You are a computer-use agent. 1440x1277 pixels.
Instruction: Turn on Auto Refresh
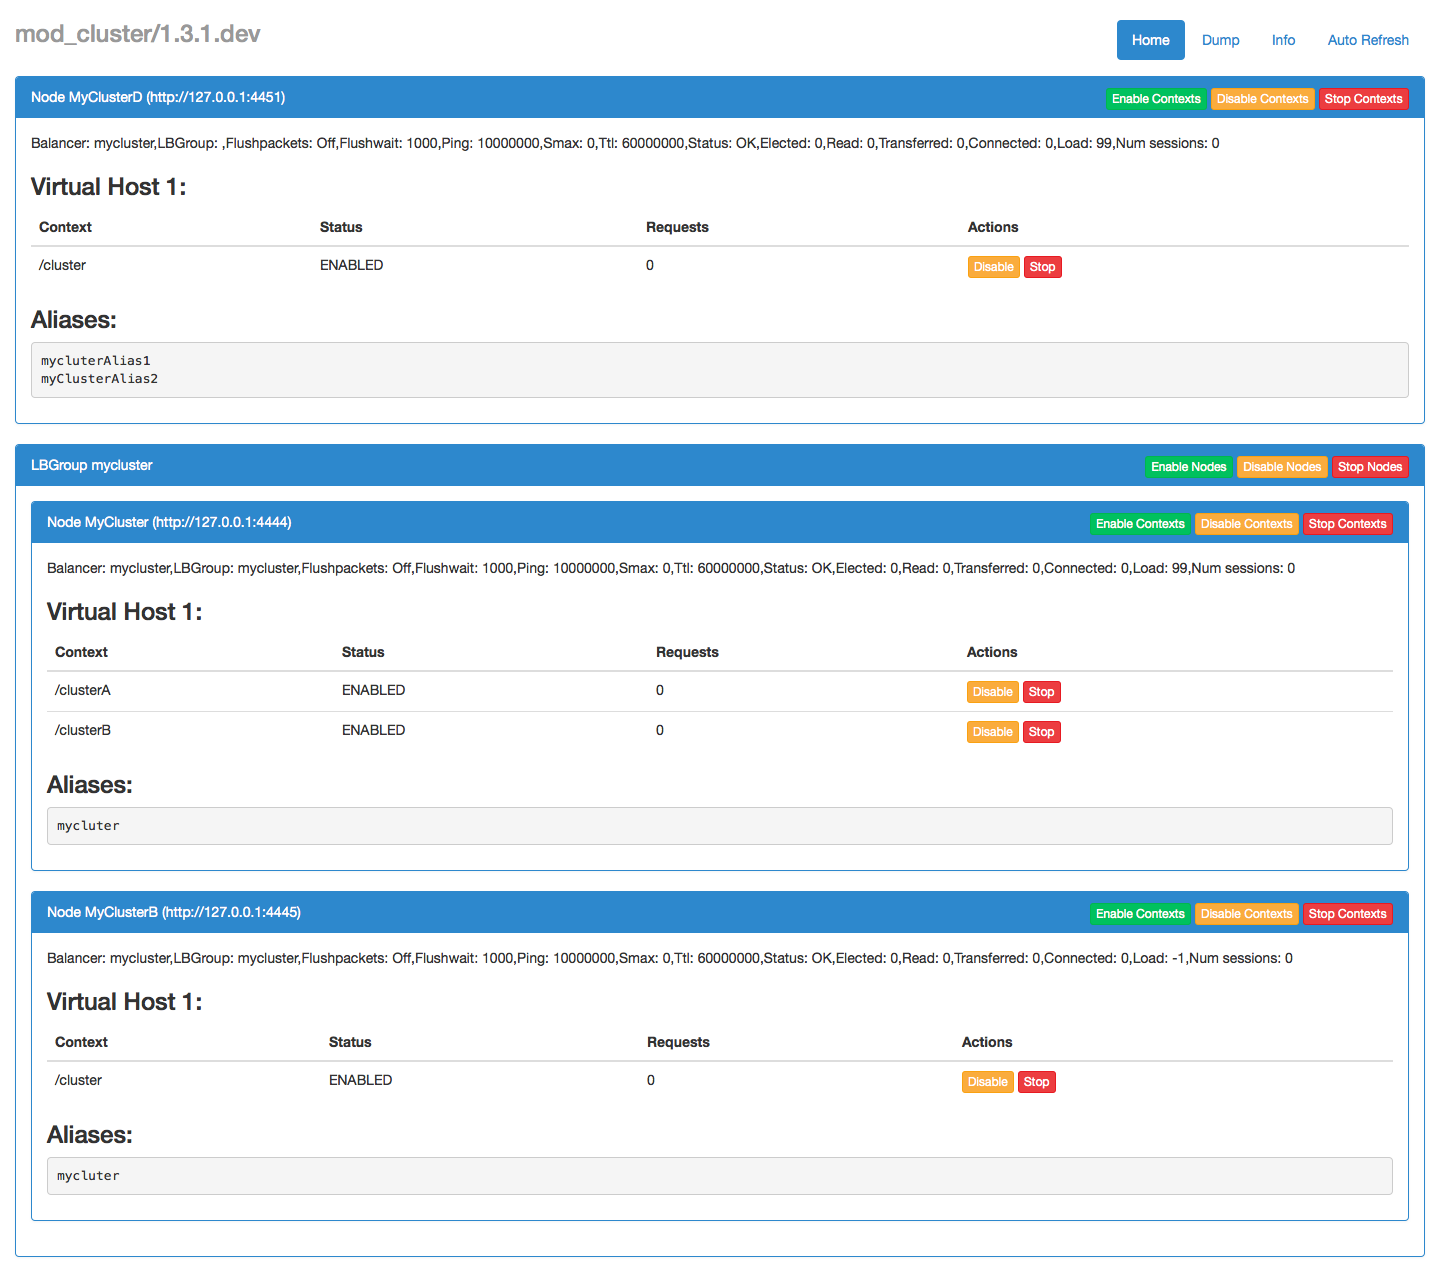pyautogui.click(x=1368, y=40)
